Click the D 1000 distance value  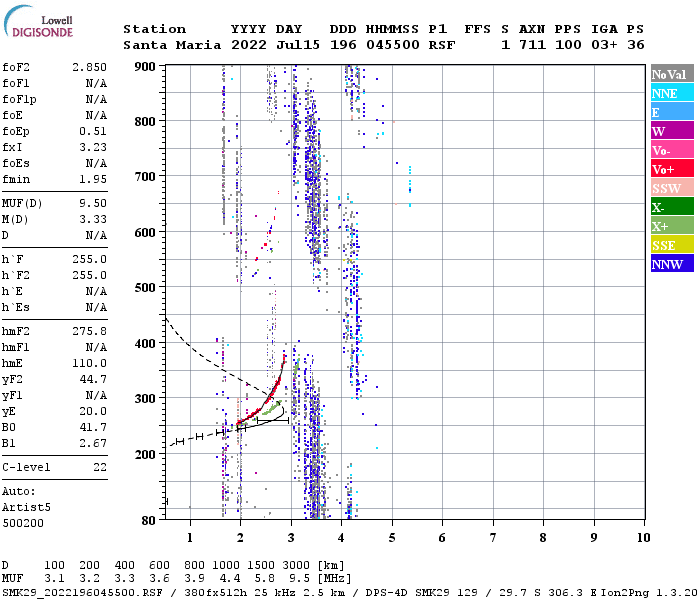click(226, 566)
